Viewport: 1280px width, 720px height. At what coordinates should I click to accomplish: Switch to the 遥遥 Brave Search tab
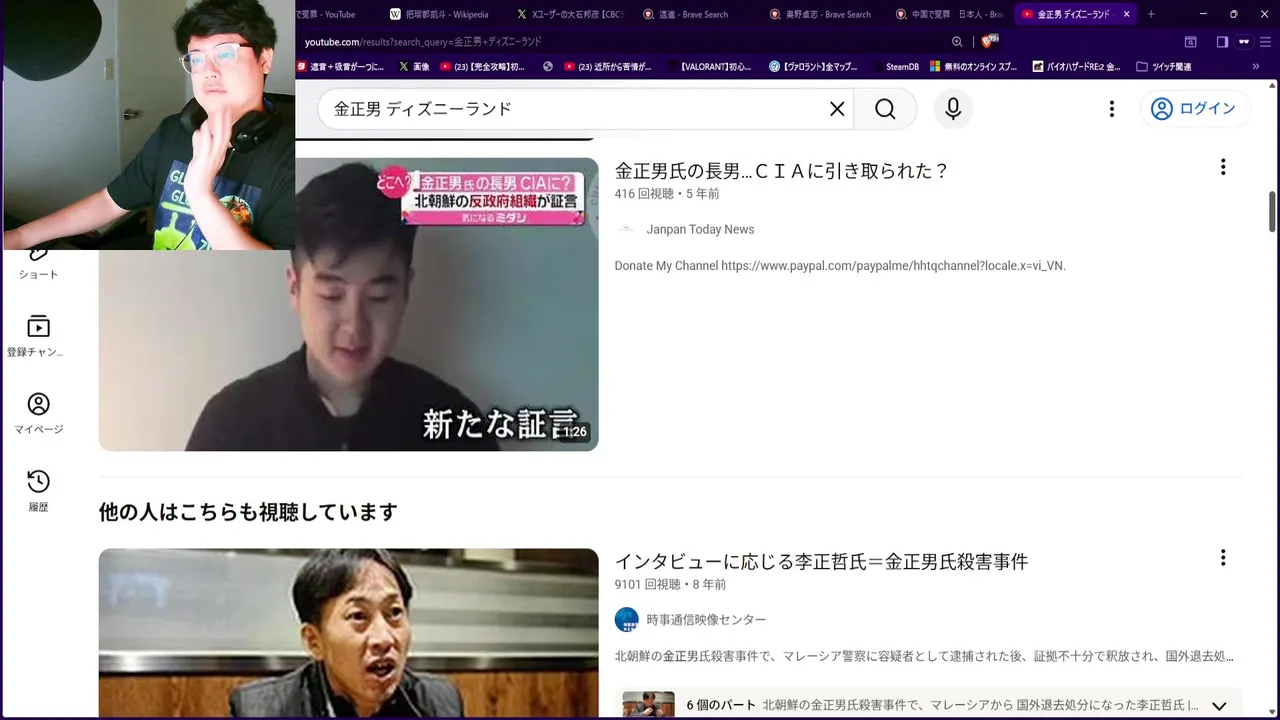coord(686,14)
